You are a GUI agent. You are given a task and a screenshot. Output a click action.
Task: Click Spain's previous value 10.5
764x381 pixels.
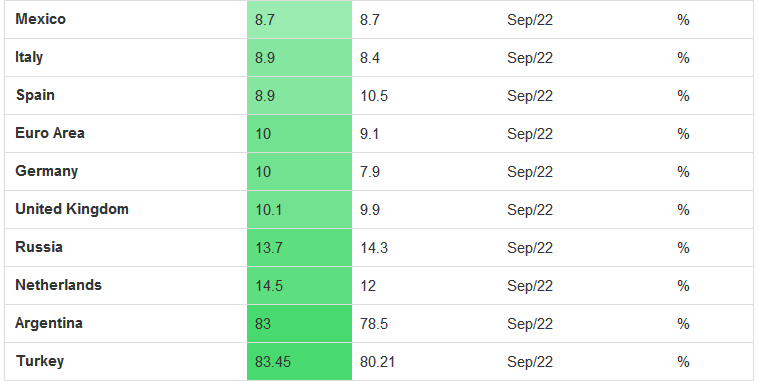coord(374,96)
